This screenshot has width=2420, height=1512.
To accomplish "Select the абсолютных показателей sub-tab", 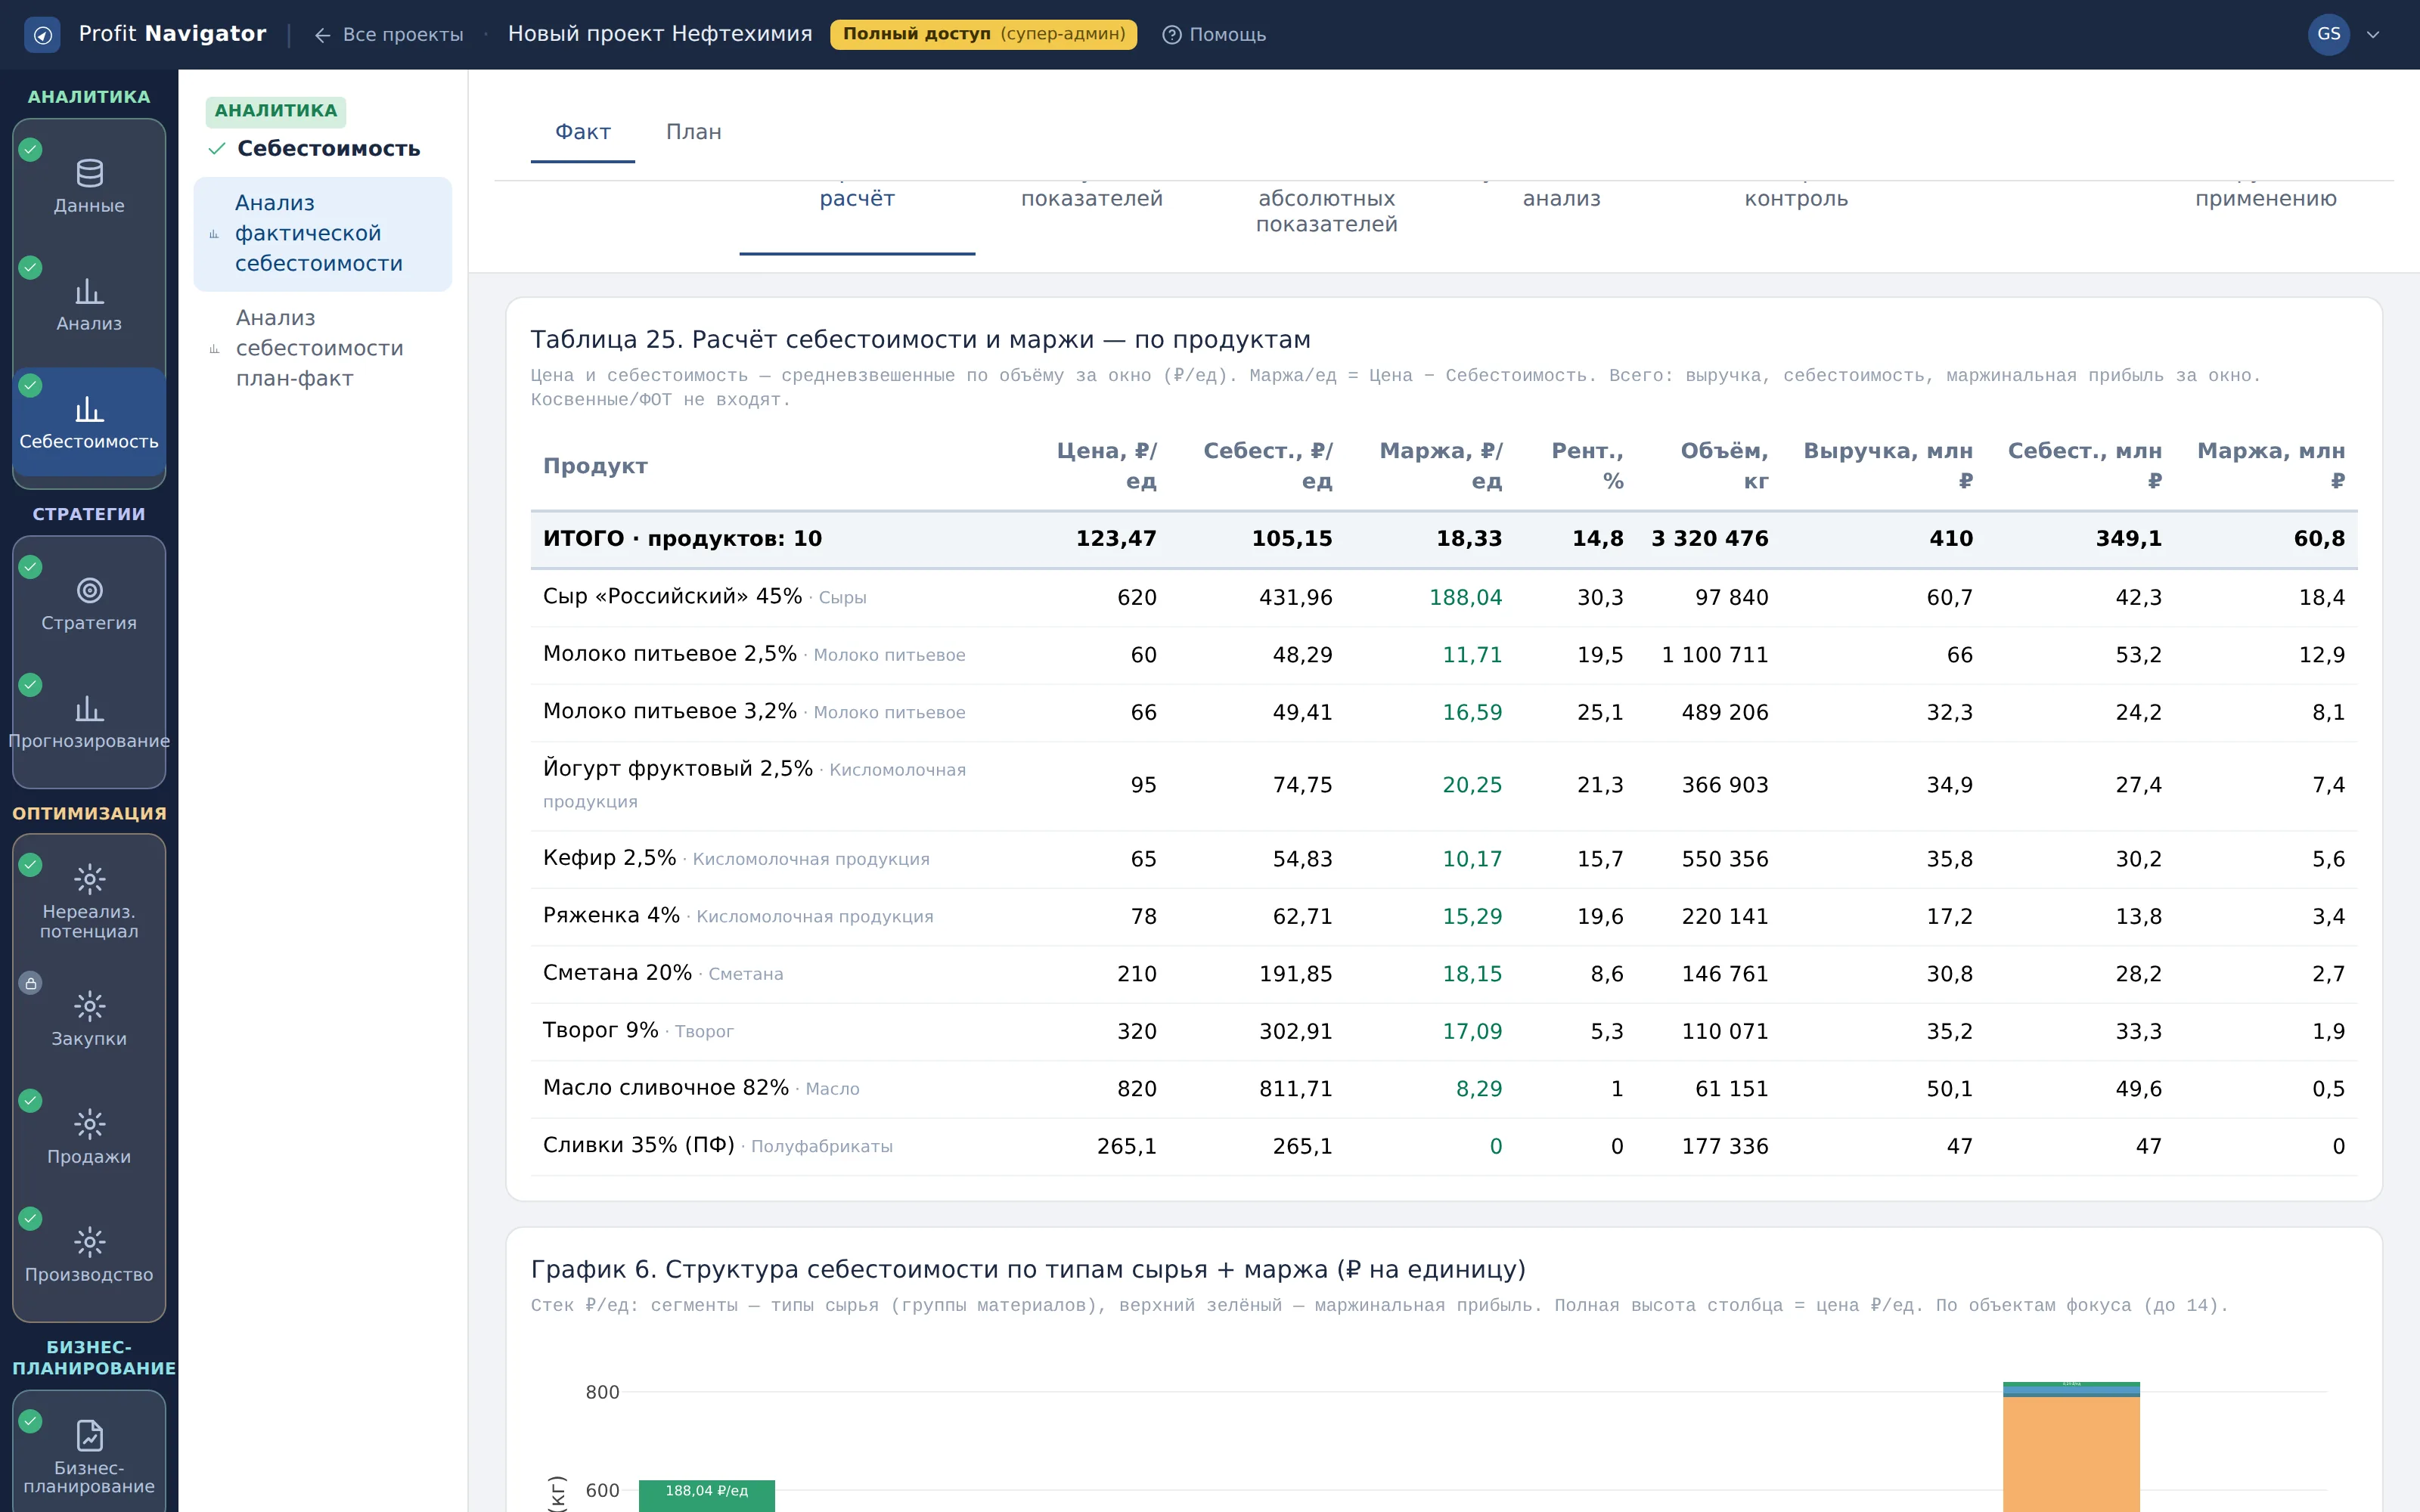I will click(1326, 211).
